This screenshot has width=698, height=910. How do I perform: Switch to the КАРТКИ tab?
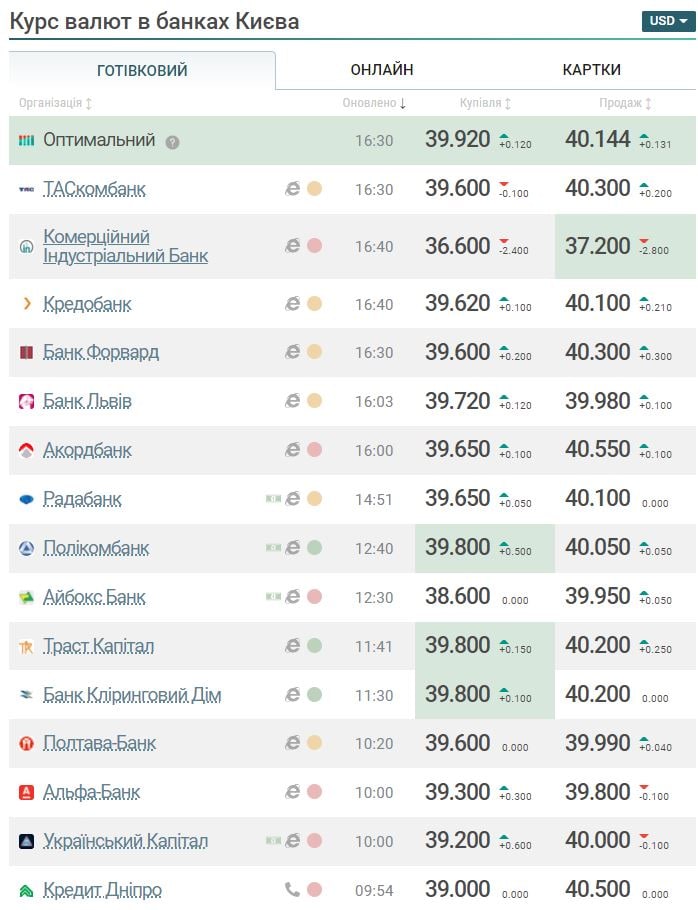[591, 70]
